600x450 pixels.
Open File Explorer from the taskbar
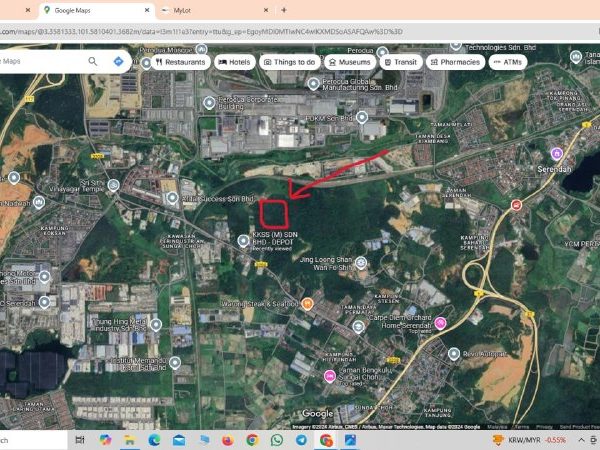(x=130, y=440)
